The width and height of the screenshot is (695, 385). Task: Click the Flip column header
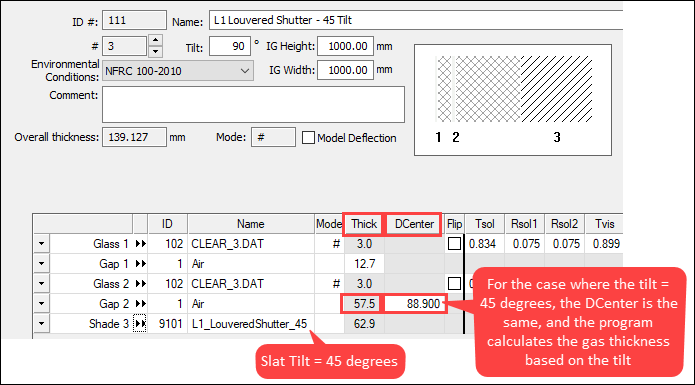(454, 224)
